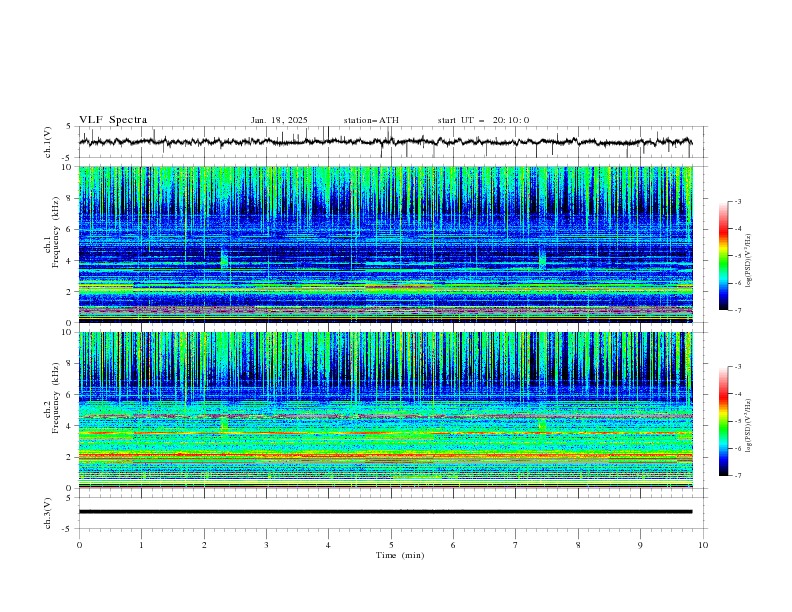Click the "station=ATH" header label
792x612 pixels.
(371, 120)
